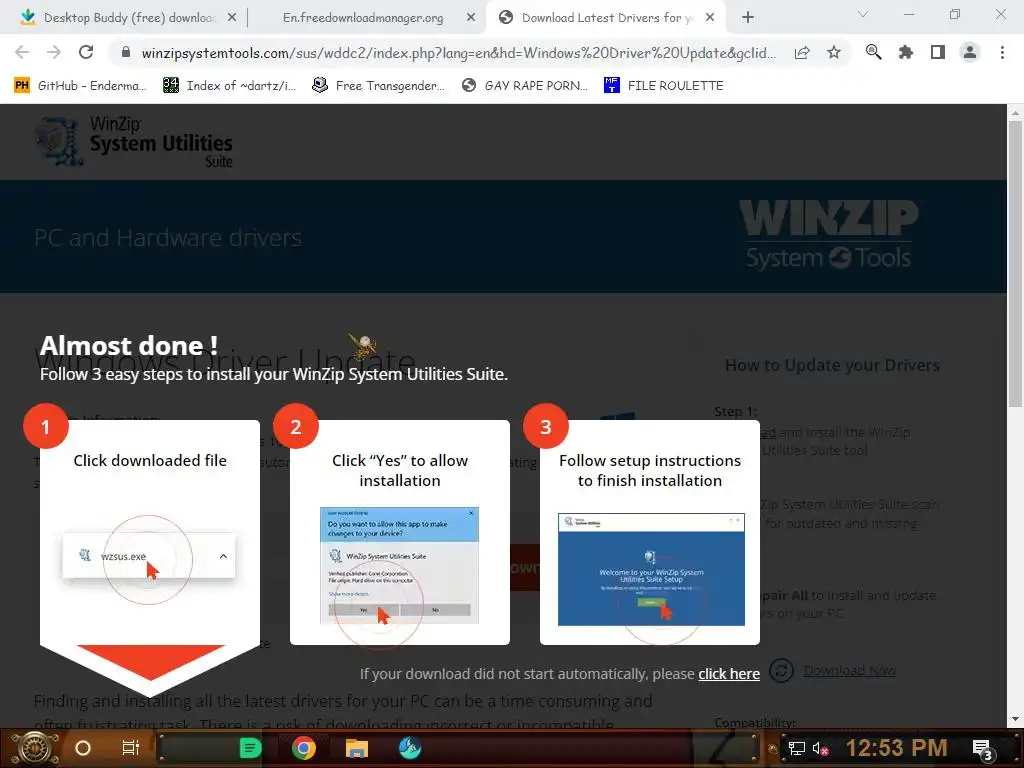Share this page via the share icon
The width and height of the screenshot is (1024, 768).
click(x=802, y=52)
